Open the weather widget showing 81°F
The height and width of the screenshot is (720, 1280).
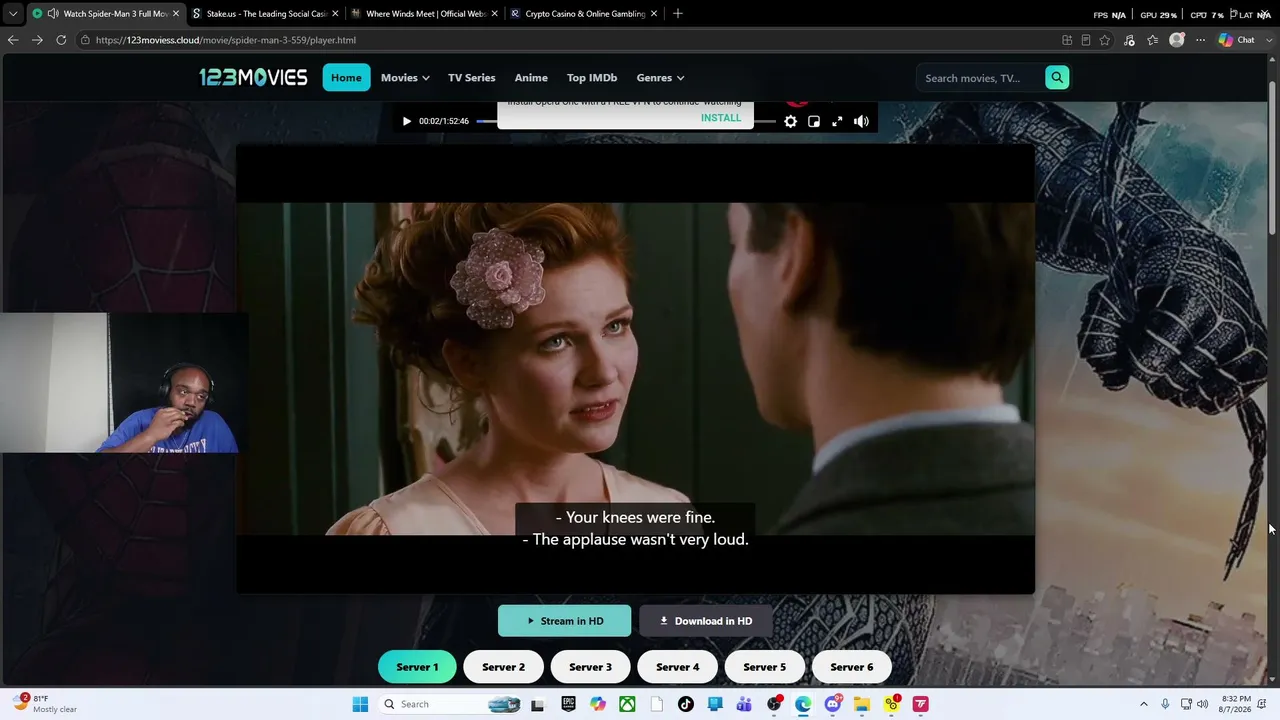[45, 704]
